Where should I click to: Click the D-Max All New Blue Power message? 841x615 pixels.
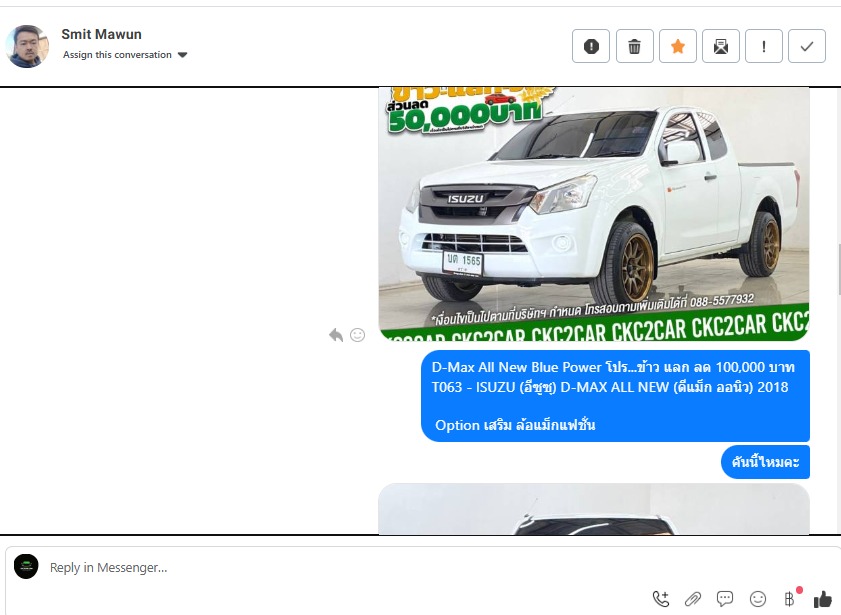tap(615, 396)
